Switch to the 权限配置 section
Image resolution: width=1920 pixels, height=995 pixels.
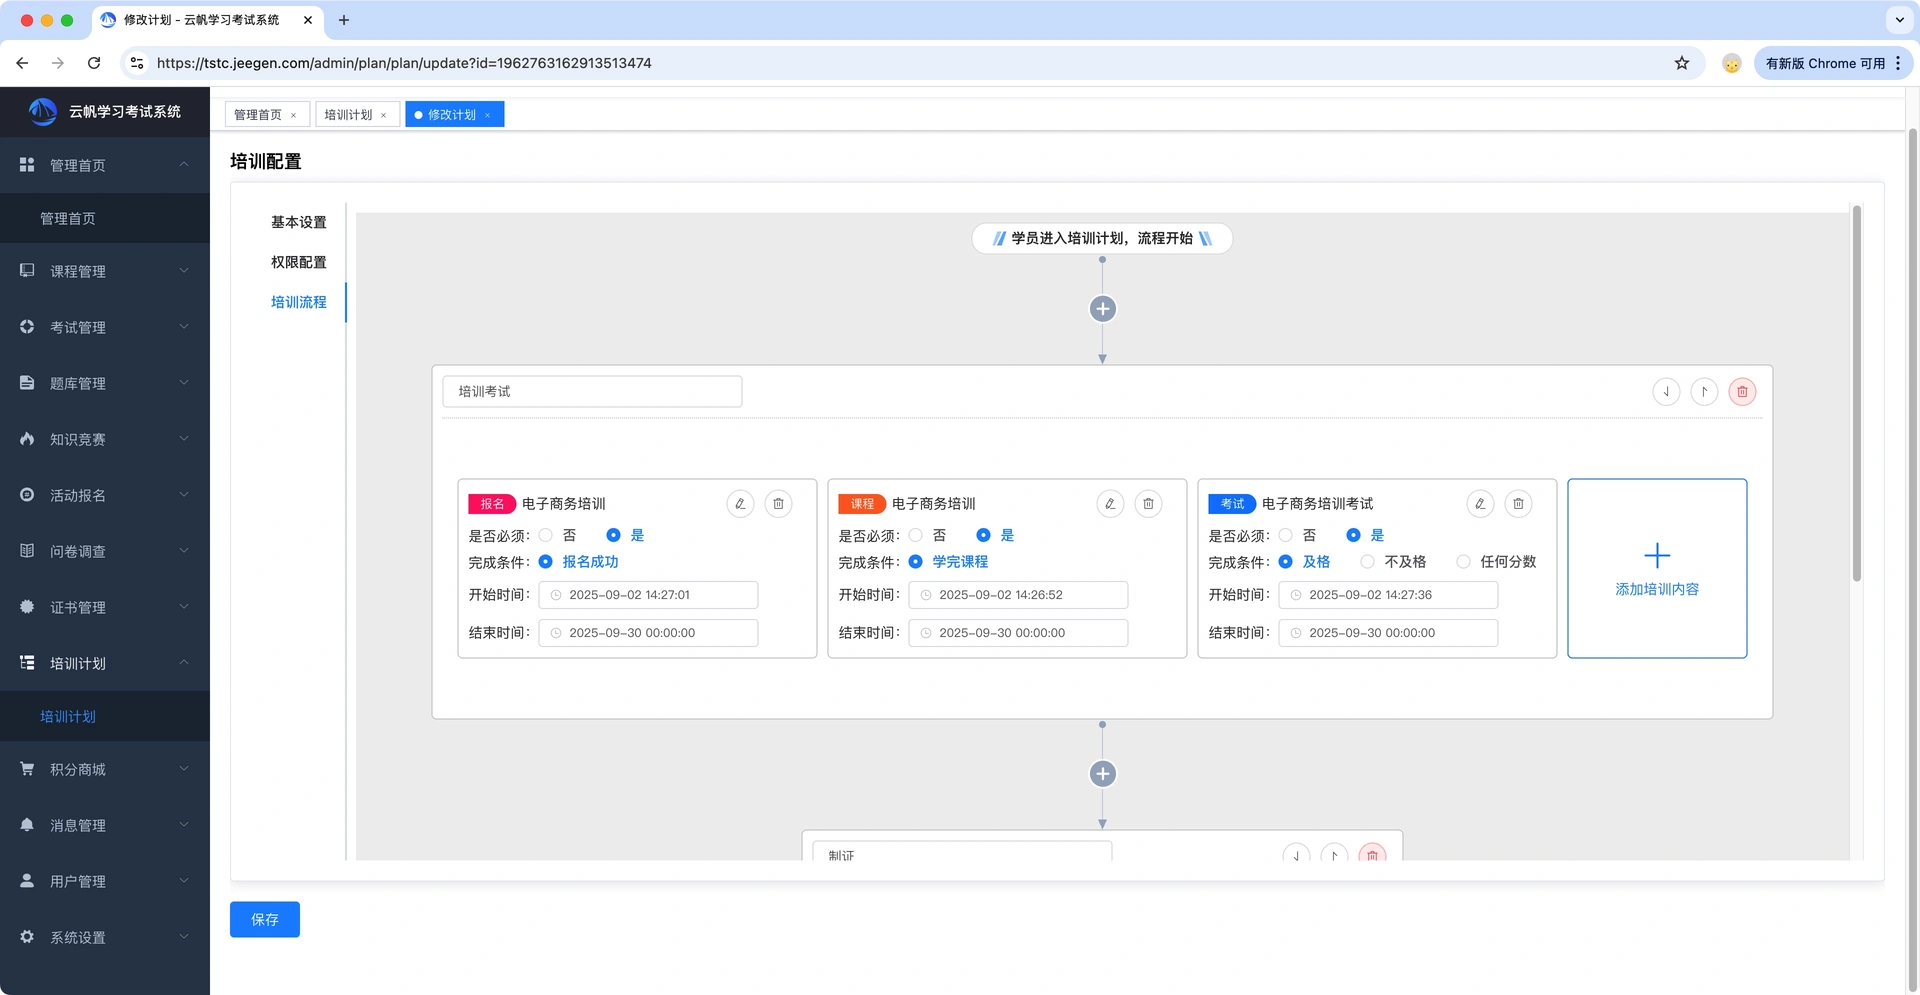pos(298,262)
